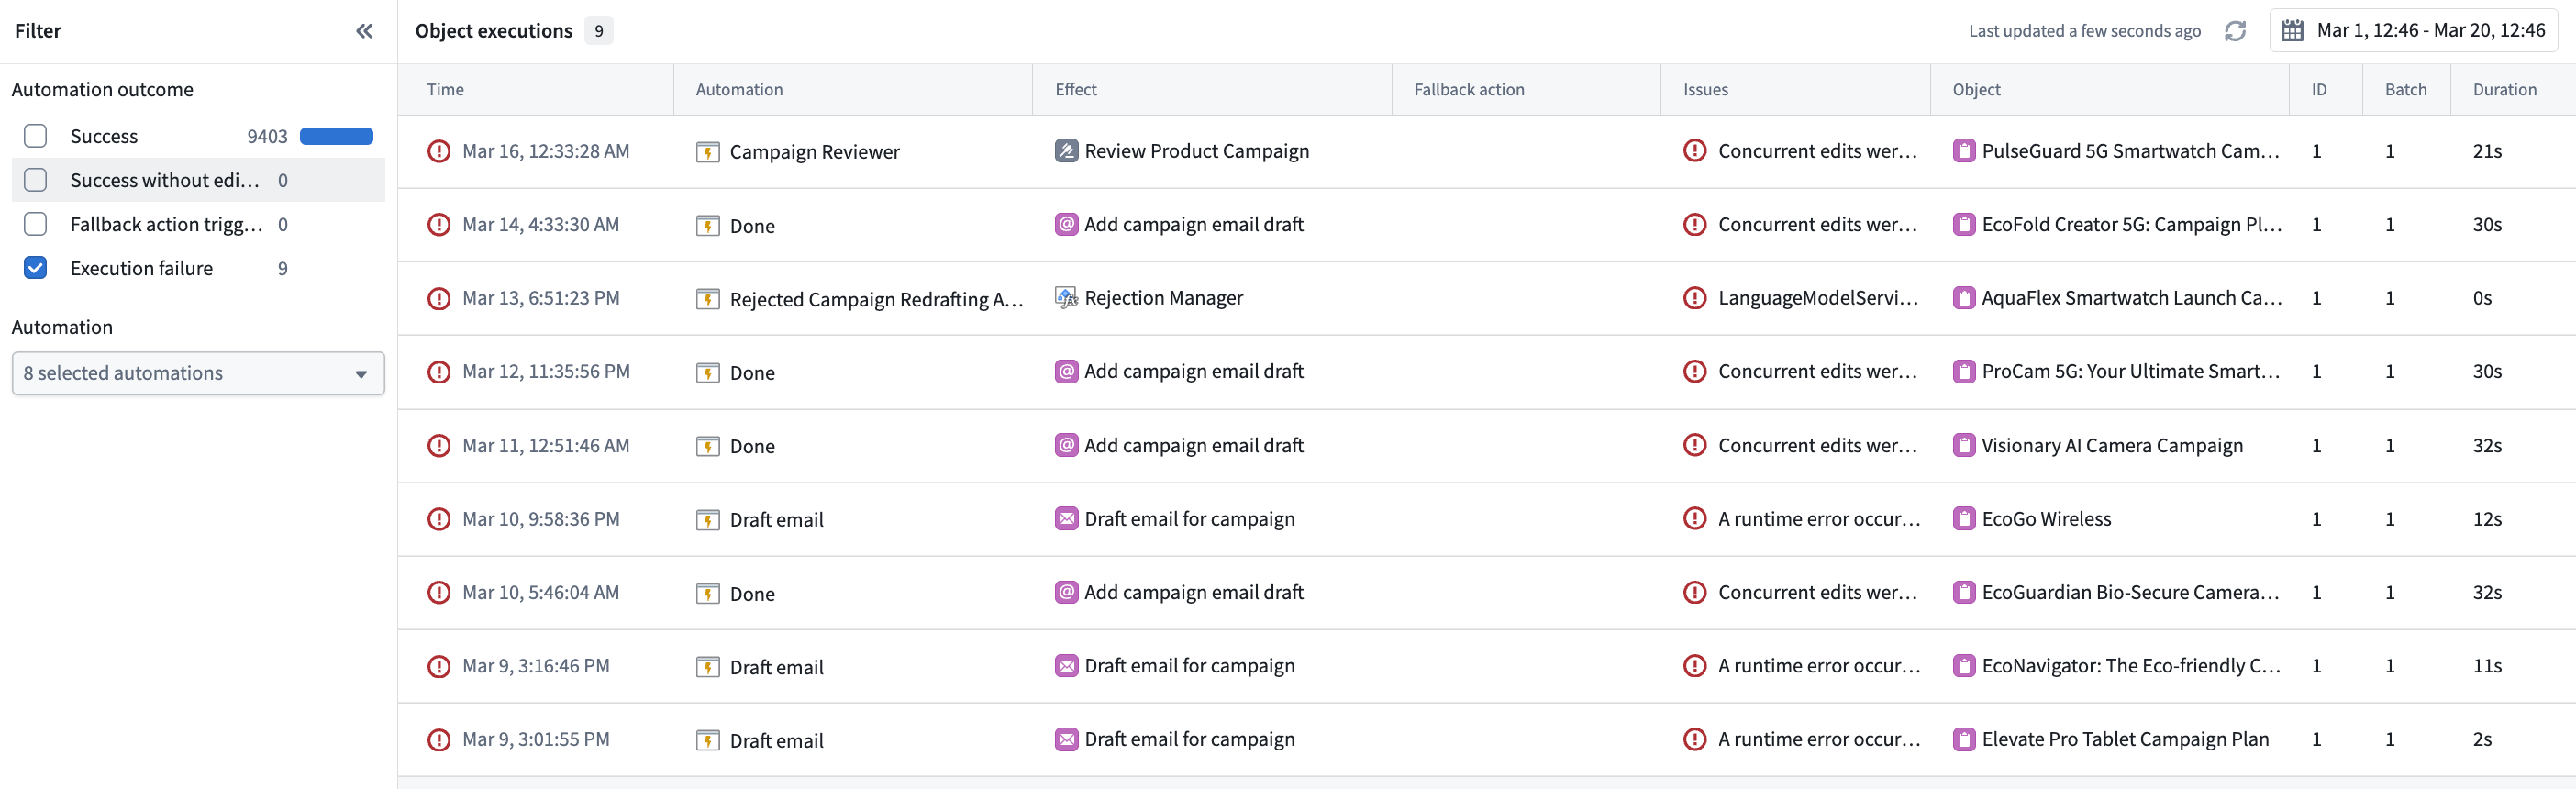The height and width of the screenshot is (789, 2576).
Task: Click the EcoGo Wireless object icon
Action: point(1964,519)
